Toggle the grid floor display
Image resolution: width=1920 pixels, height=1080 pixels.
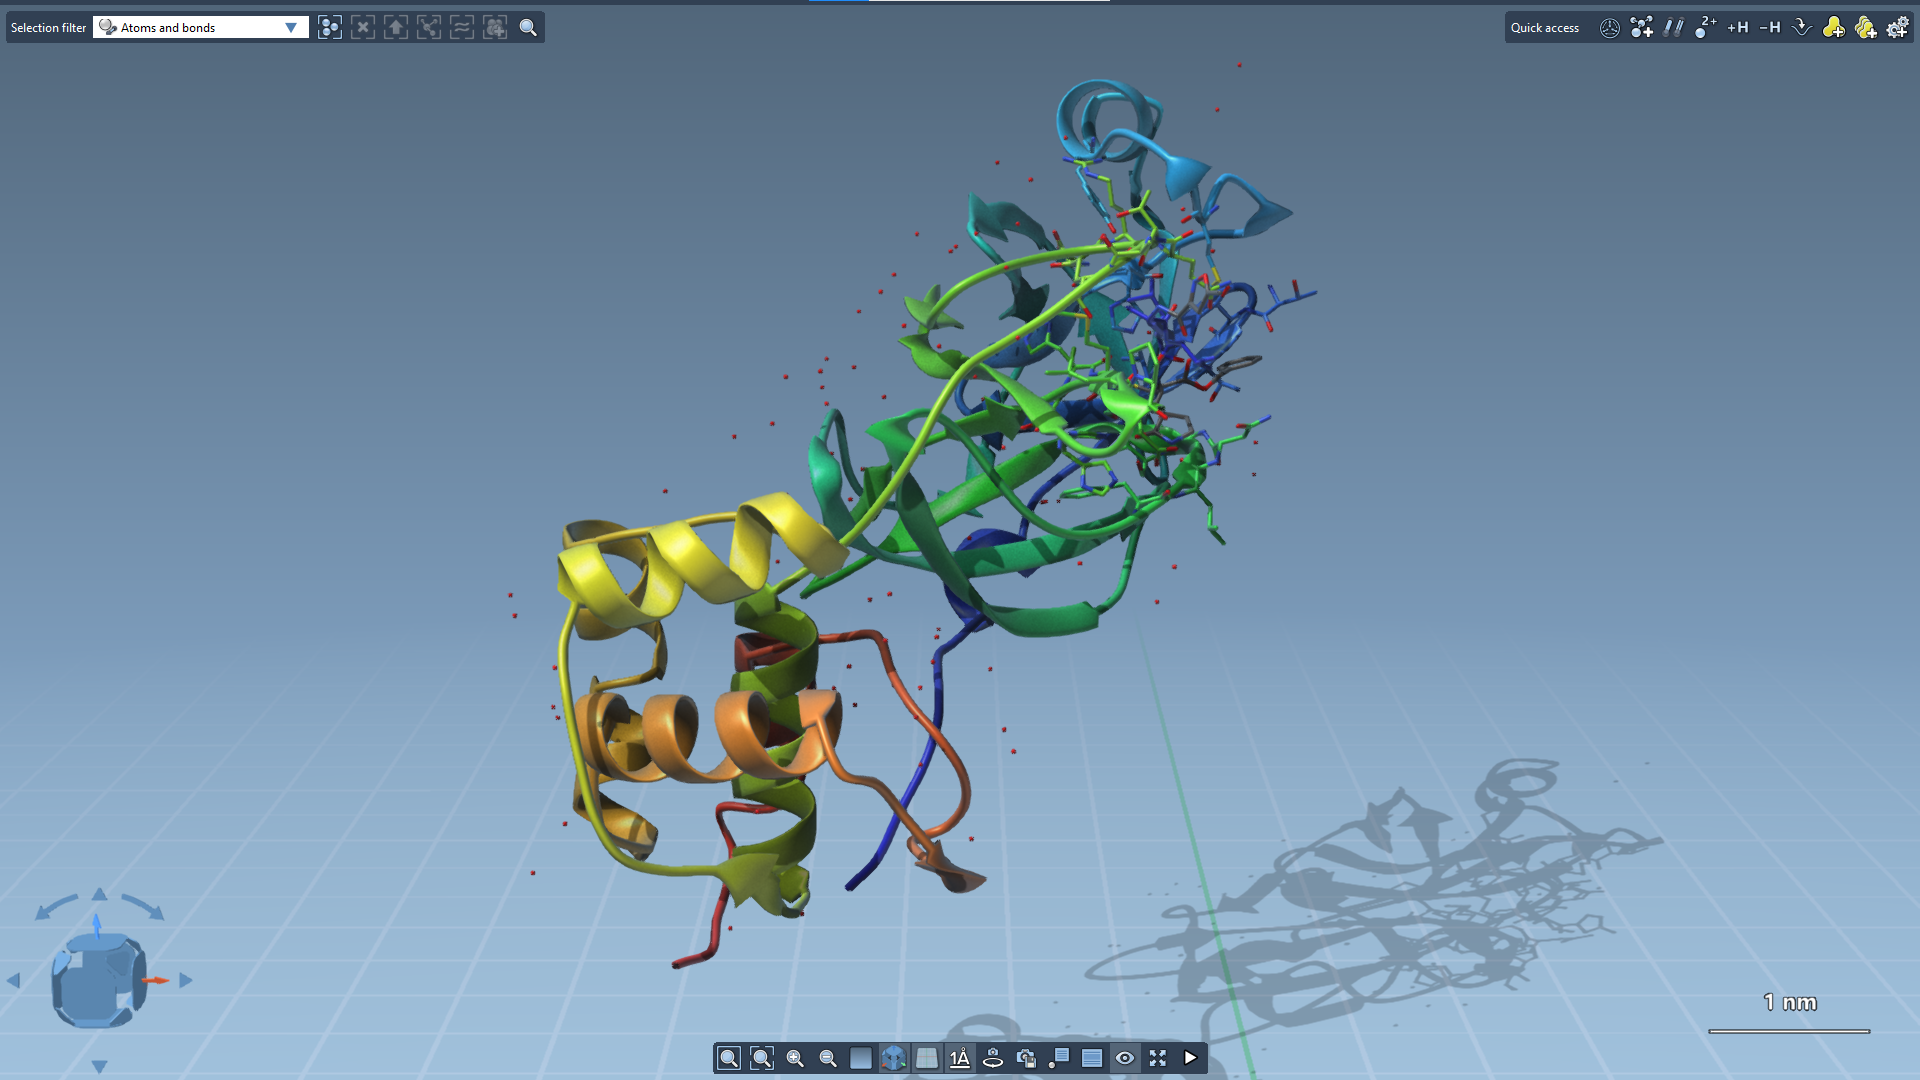(927, 1058)
